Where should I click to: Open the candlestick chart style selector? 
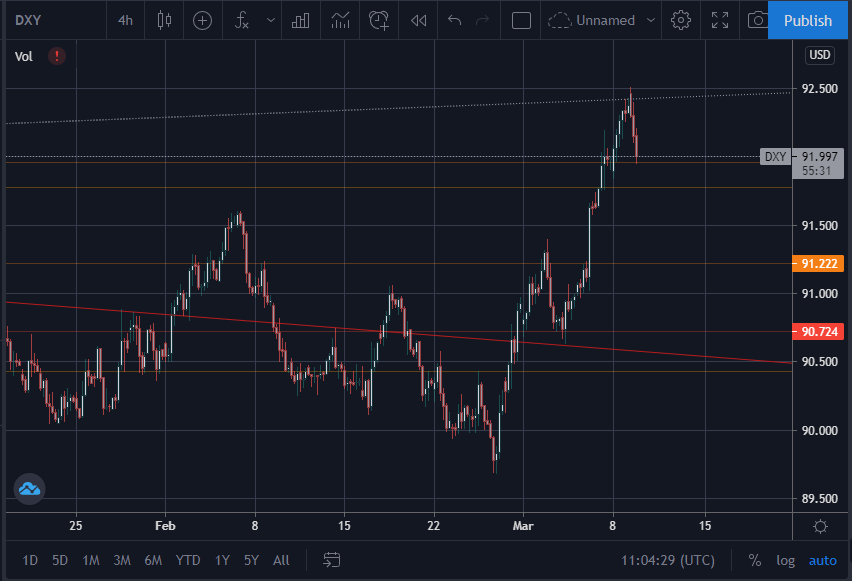(164, 21)
